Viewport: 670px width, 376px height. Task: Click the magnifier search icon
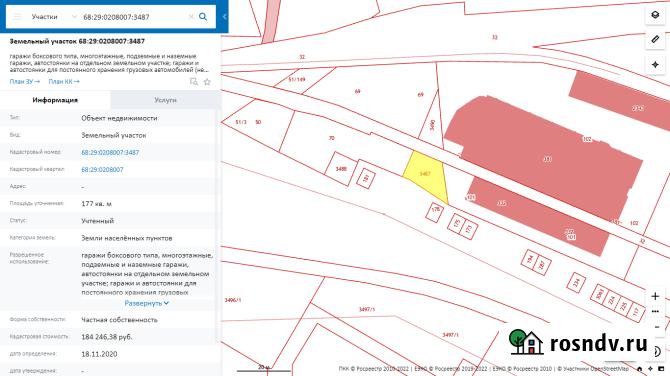[203, 17]
